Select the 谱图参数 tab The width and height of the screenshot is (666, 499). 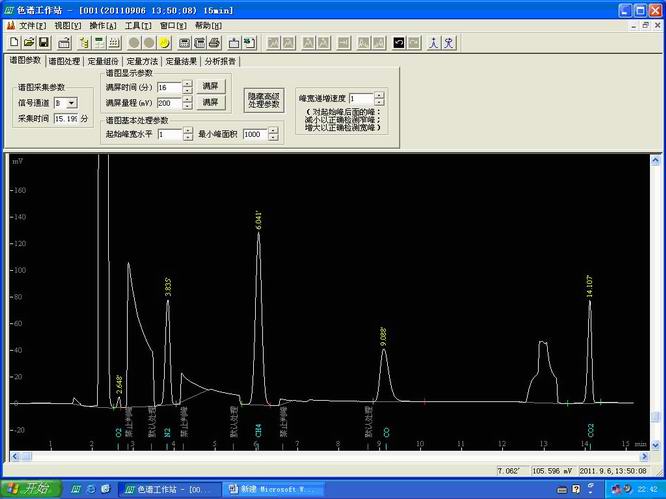[x=25, y=60]
